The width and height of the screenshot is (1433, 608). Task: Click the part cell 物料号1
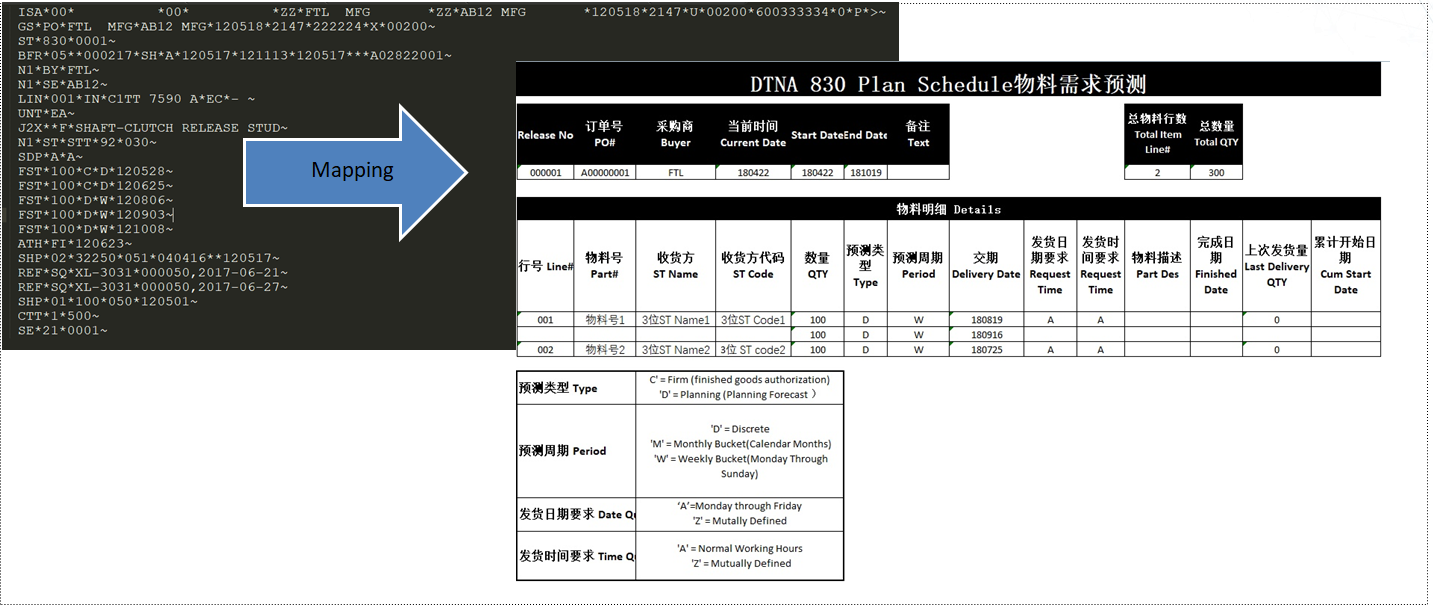point(604,320)
